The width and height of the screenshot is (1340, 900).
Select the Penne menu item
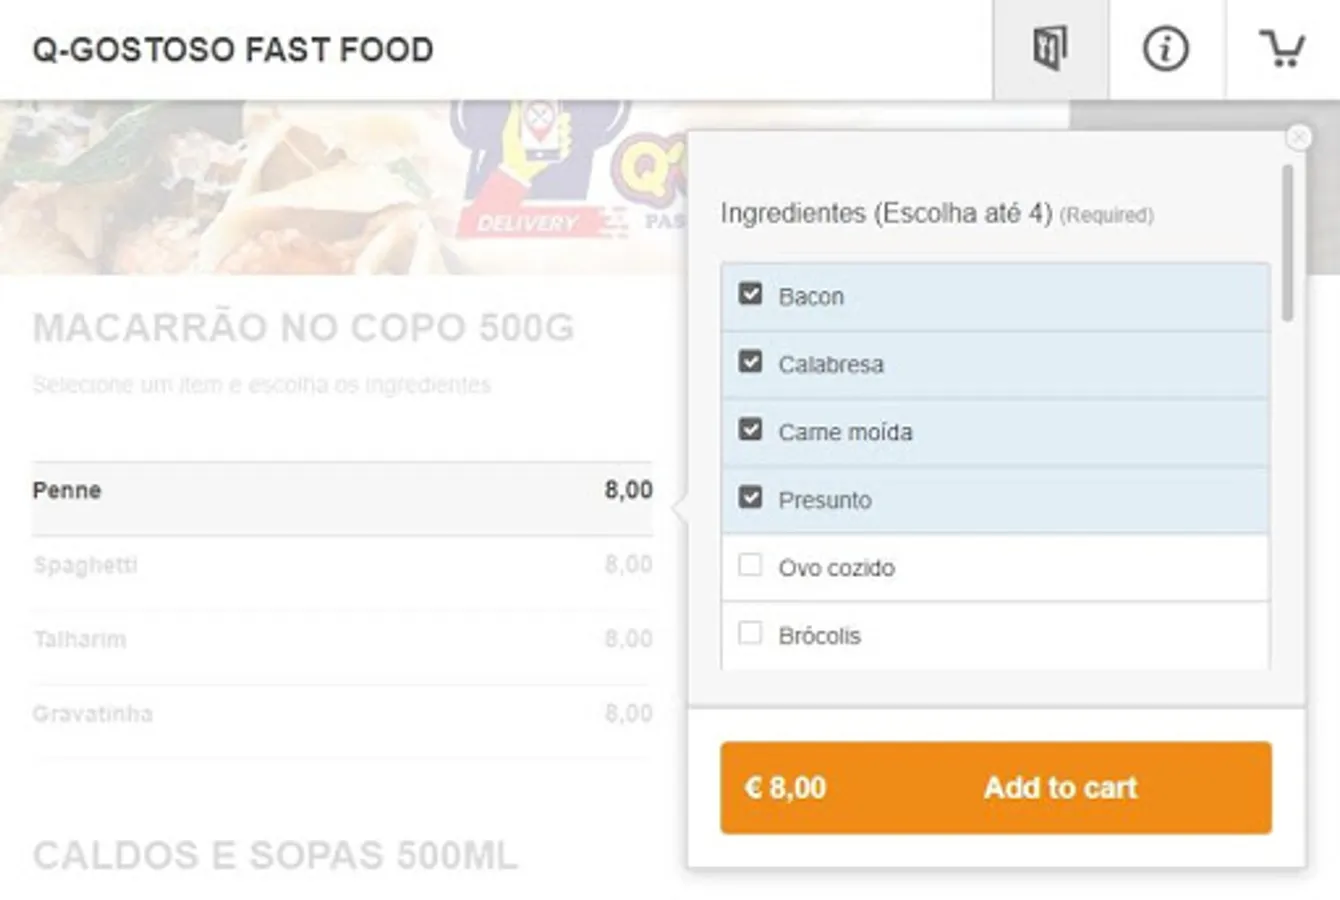(340, 491)
